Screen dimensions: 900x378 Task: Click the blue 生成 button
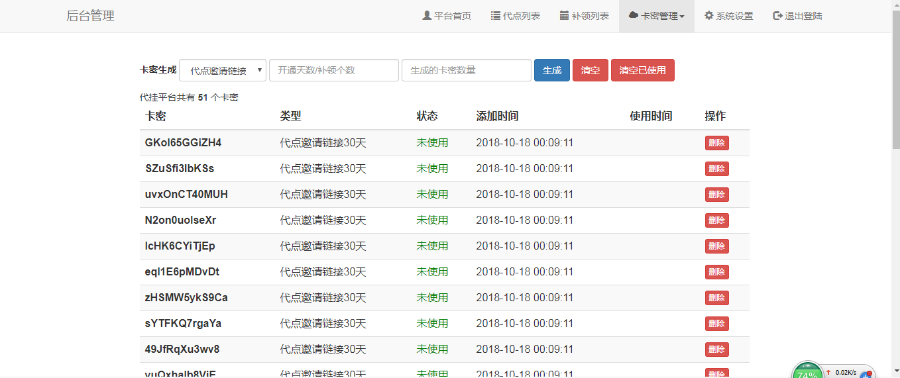552,71
